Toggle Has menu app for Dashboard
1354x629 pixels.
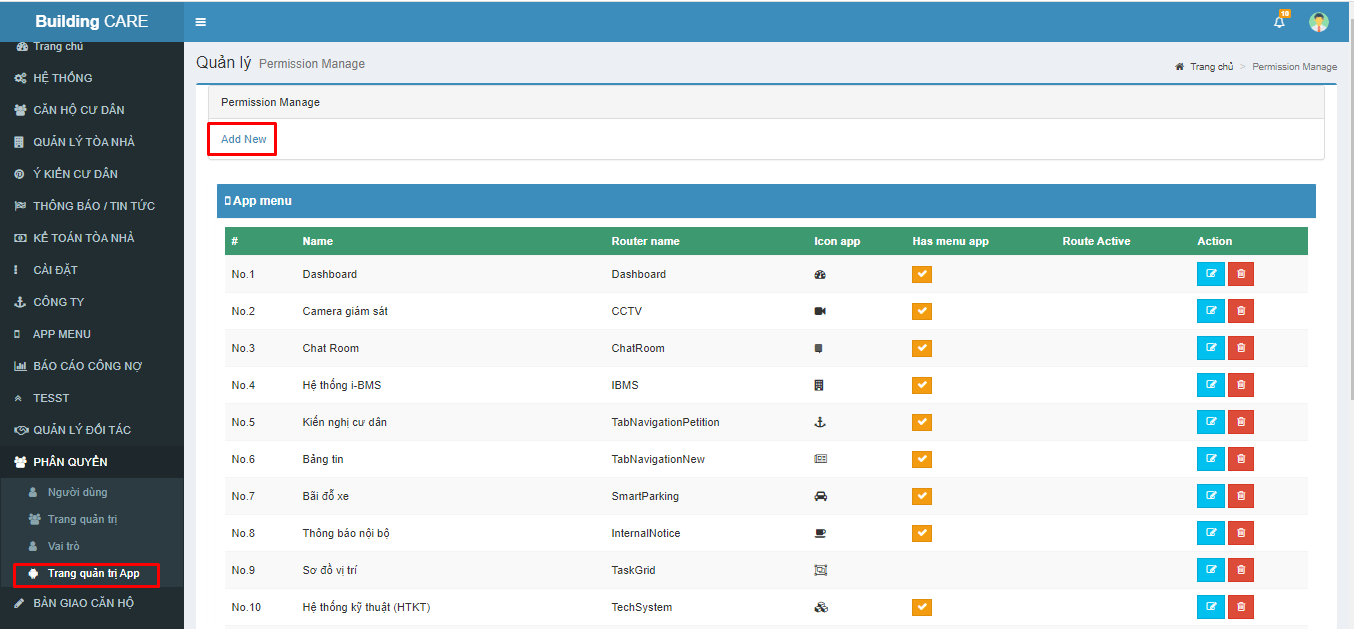click(x=922, y=274)
